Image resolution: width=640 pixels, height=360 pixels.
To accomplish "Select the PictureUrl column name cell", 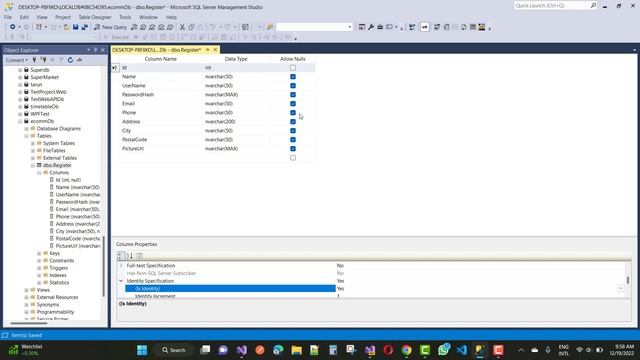I will point(161,149).
